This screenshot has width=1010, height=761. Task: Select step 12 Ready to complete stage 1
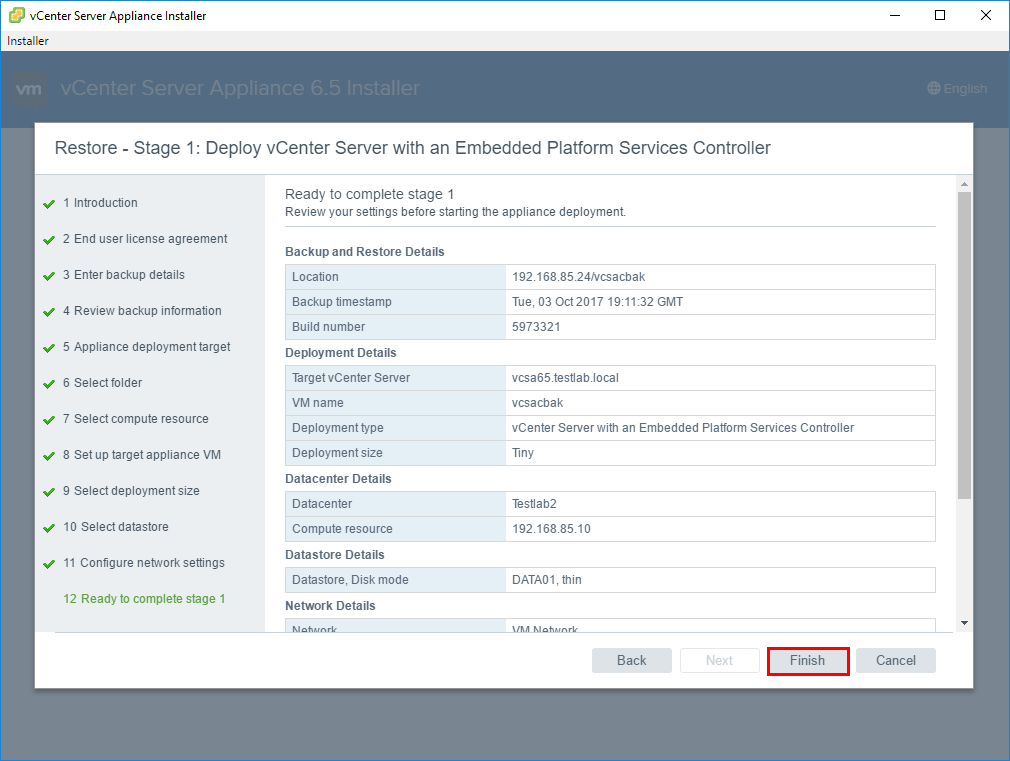144,599
